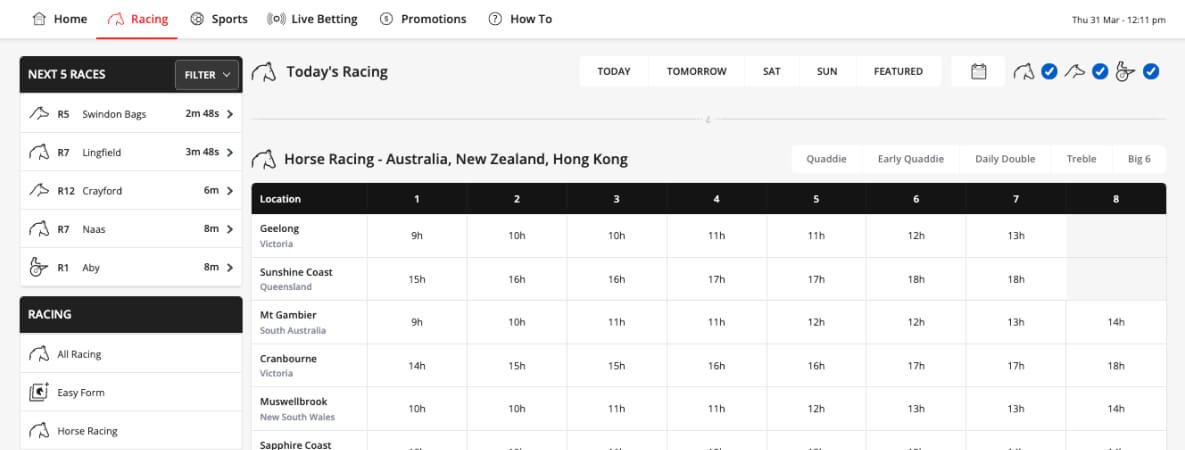Click the Cranbourne Victoria location cell
The width and height of the screenshot is (1185, 450).
309,365
